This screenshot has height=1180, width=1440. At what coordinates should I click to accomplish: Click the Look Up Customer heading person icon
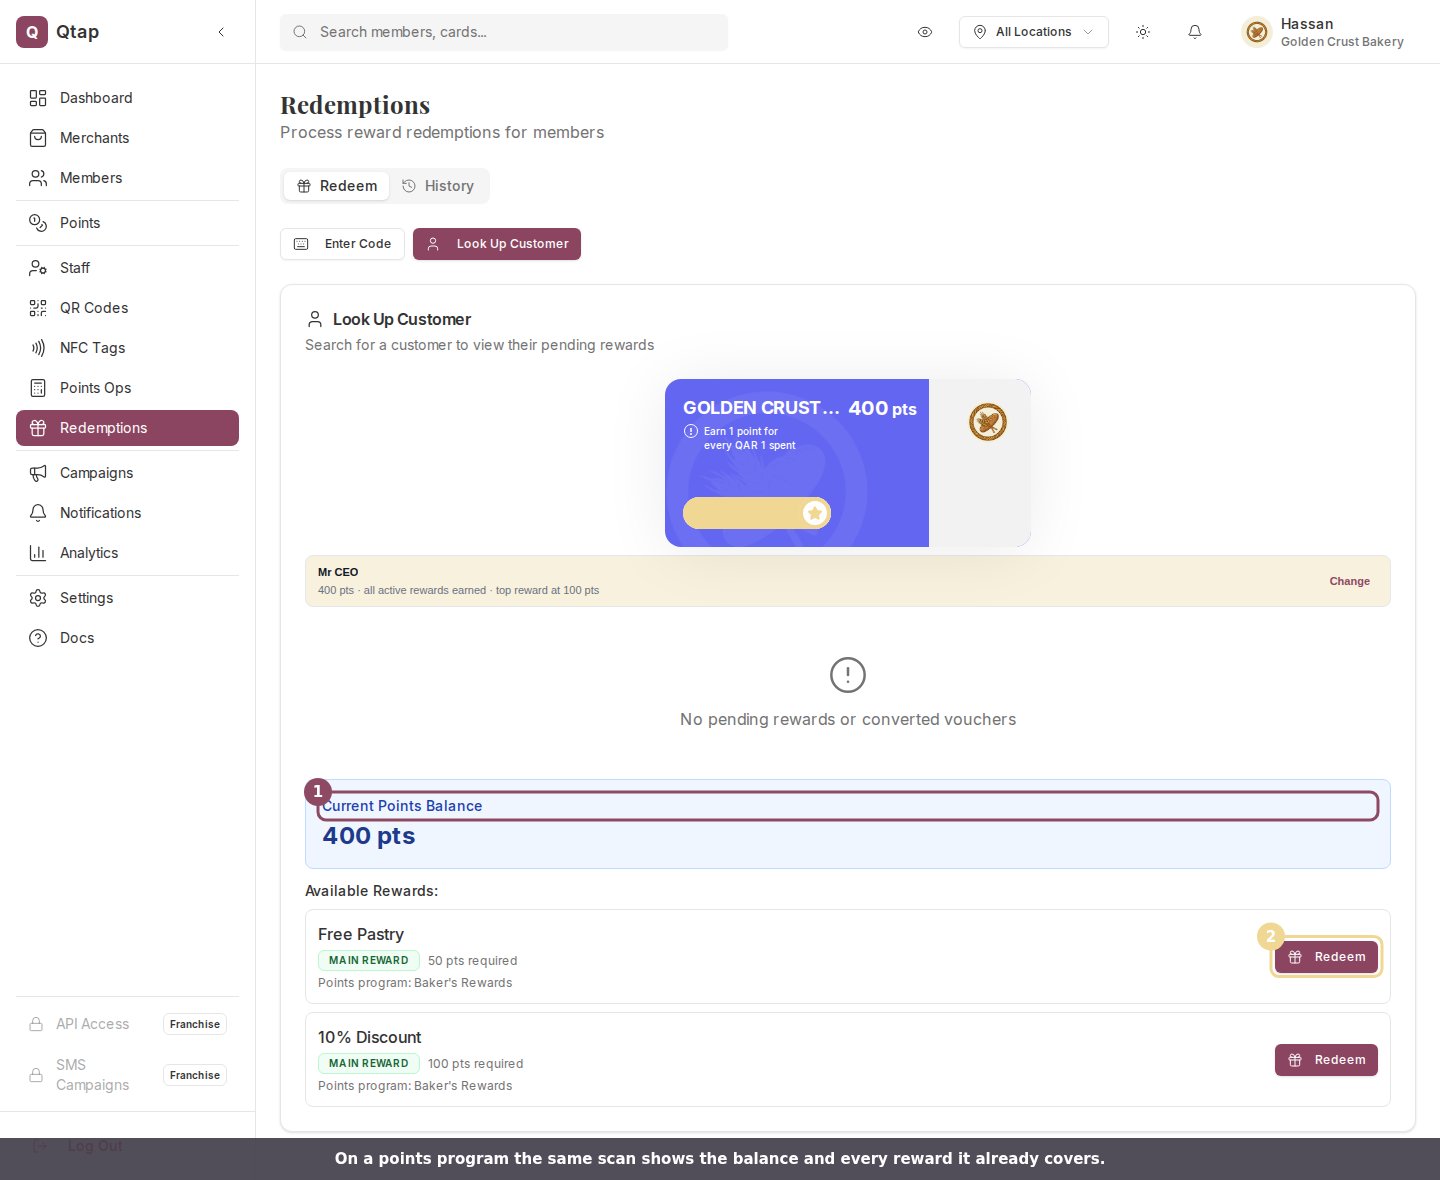click(x=314, y=319)
